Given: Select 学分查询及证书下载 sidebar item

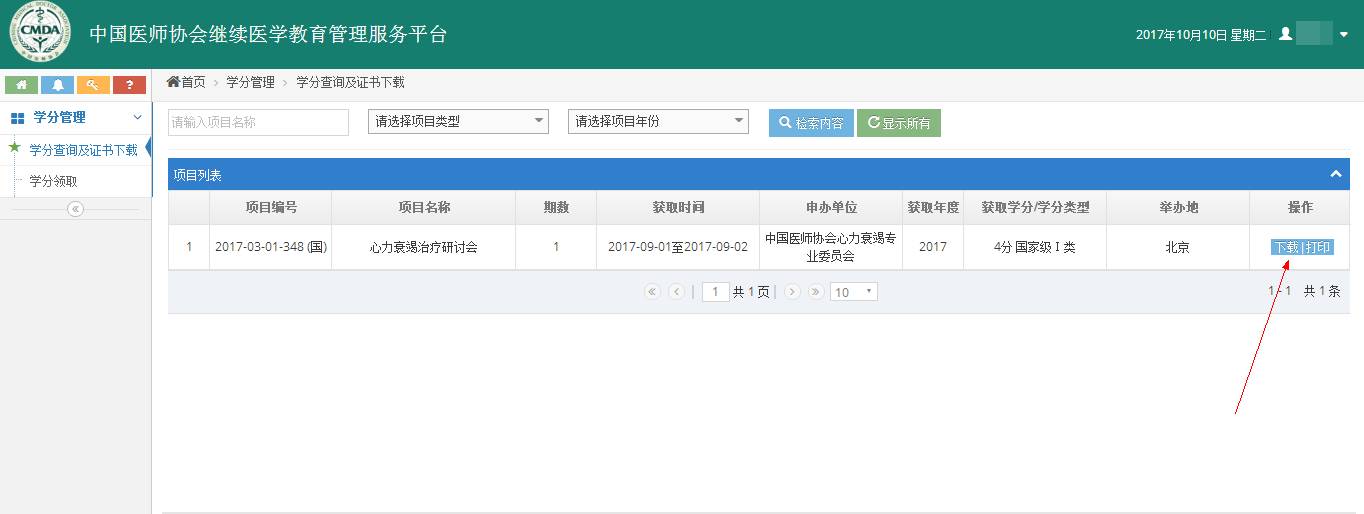Looking at the screenshot, I should pyautogui.click(x=83, y=150).
